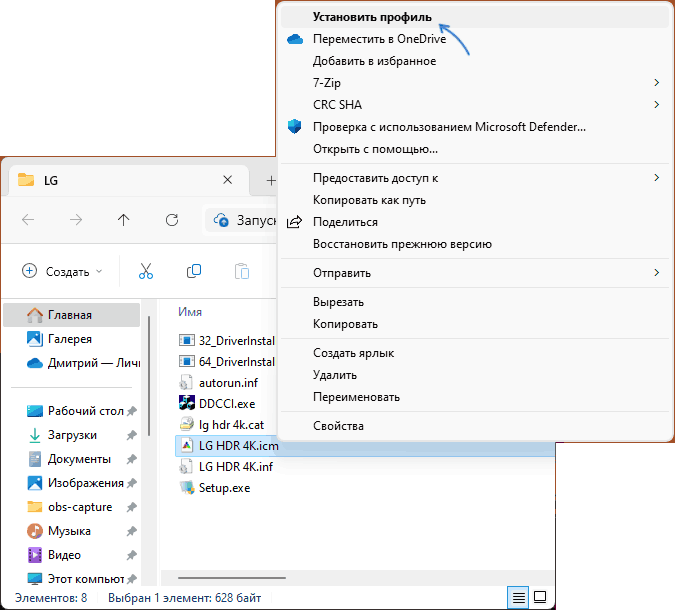Run 'Проверка с использованием Microsoft Defender'
Screen dimensions: 675x610
click(475, 127)
